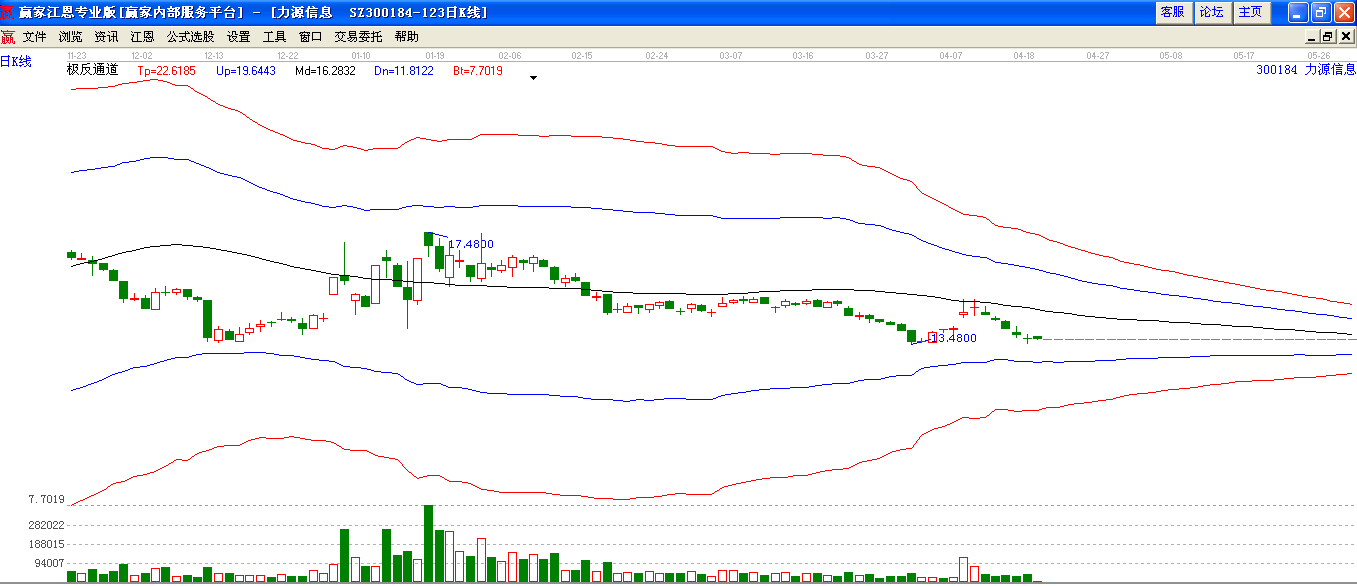
Task: Open the 江恩 menu
Action: (x=142, y=37)
